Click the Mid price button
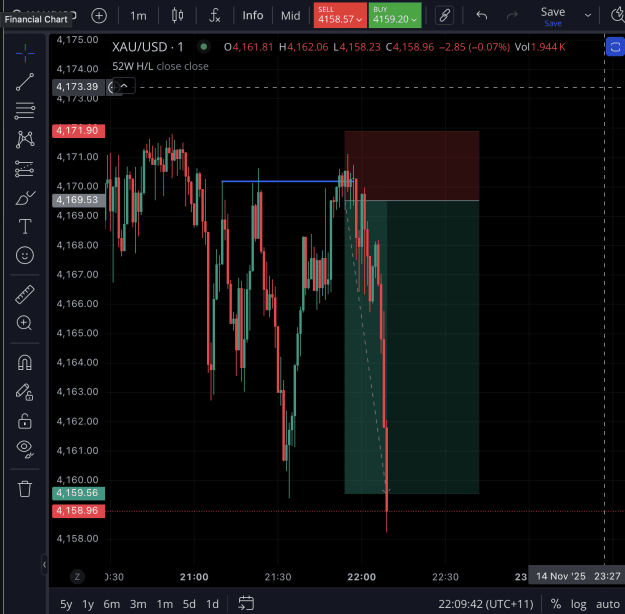Screen dimensions: 625x614 point(291,16)
